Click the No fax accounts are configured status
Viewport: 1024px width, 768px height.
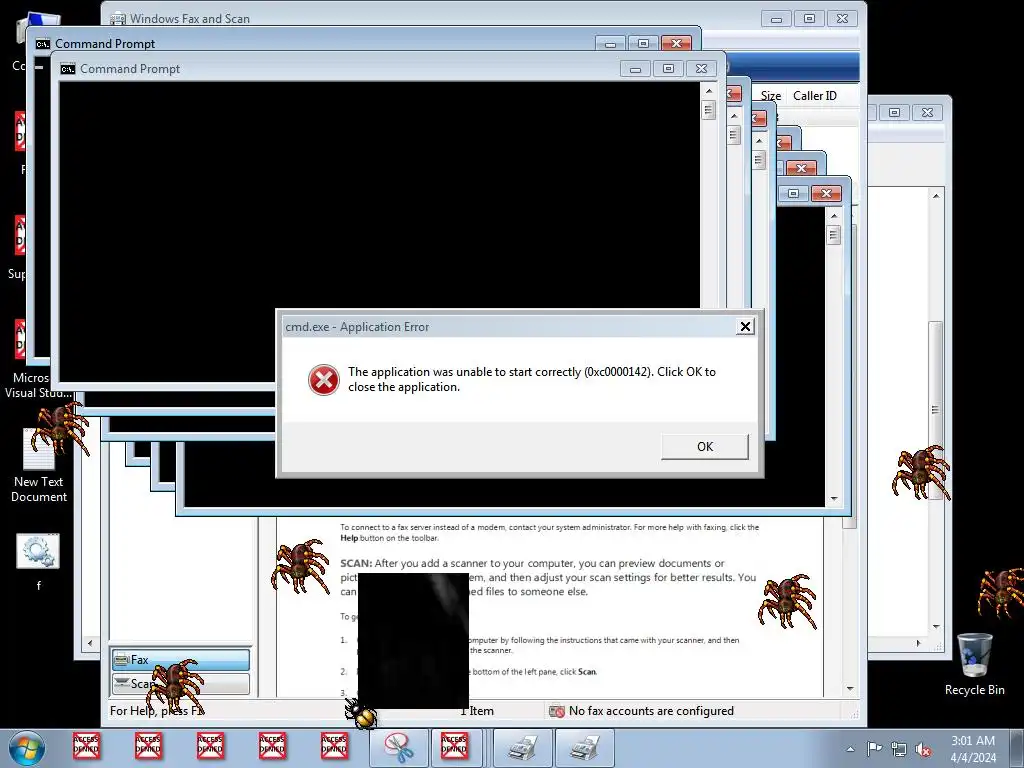[x=641, y=711]
